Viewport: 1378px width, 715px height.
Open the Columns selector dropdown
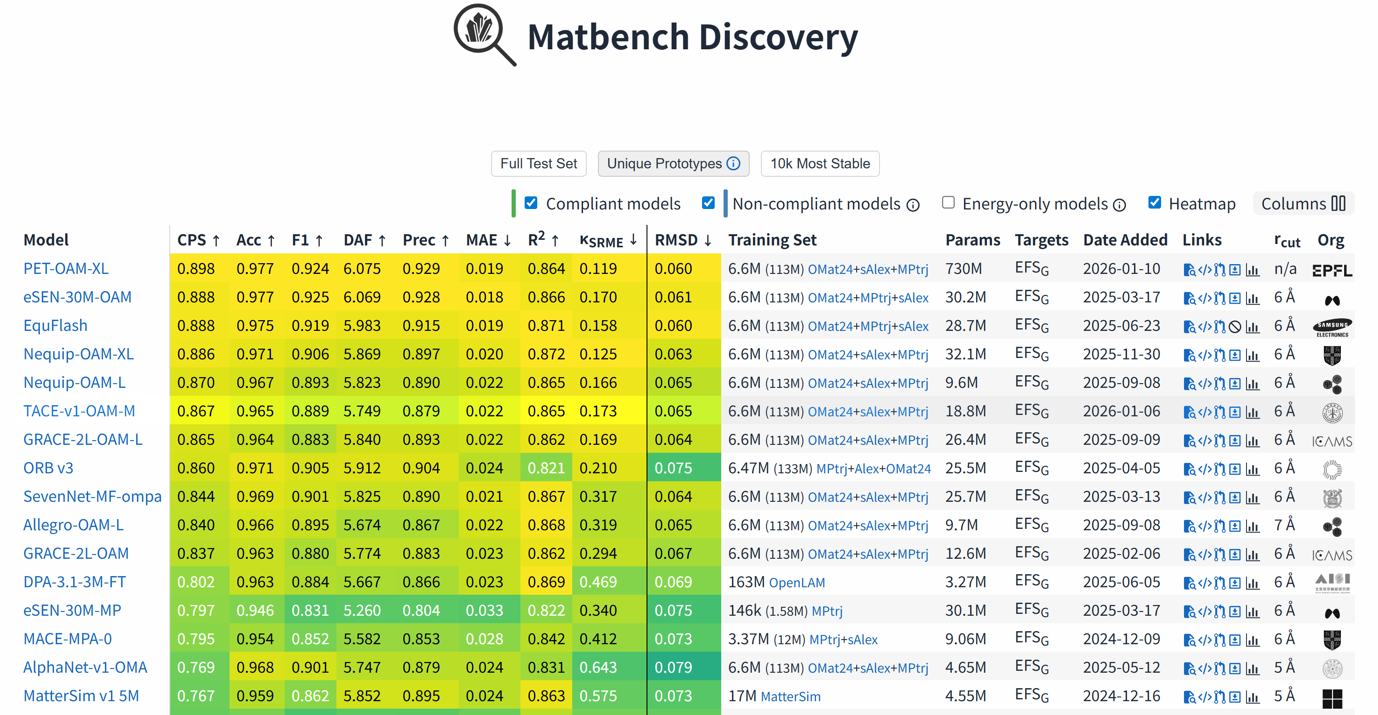(1304, 204)
